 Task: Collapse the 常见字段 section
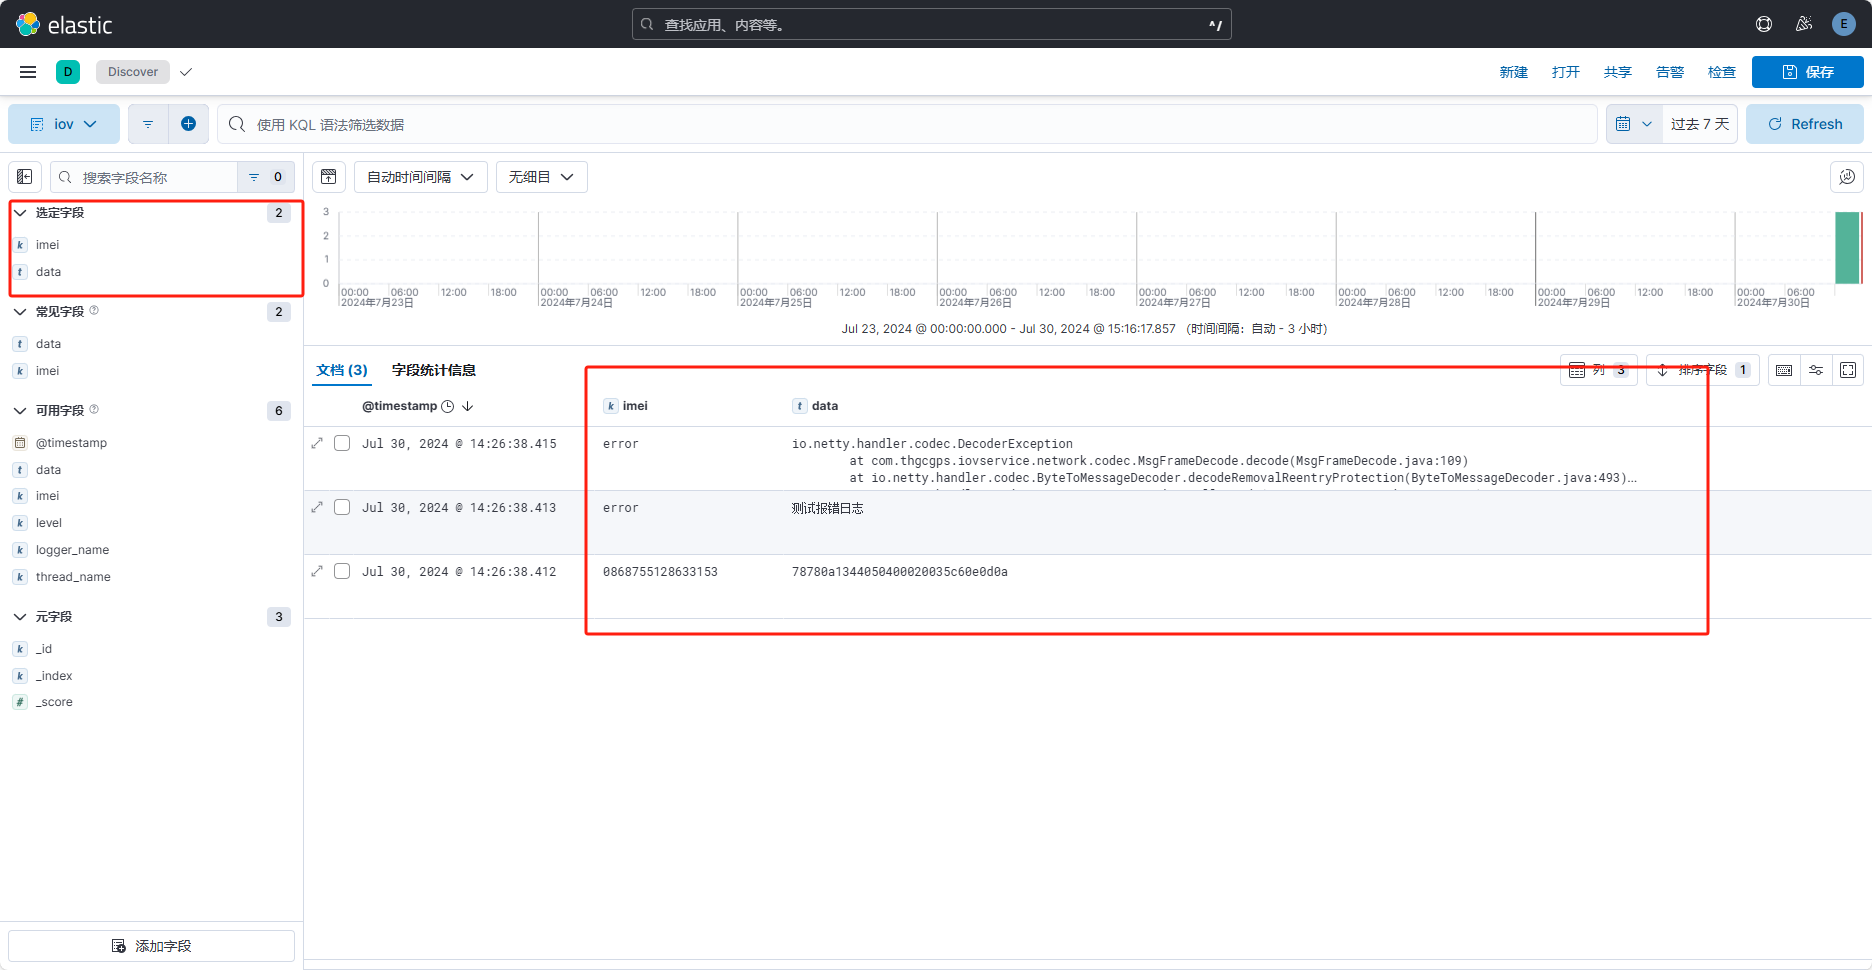tap(20, 312)
